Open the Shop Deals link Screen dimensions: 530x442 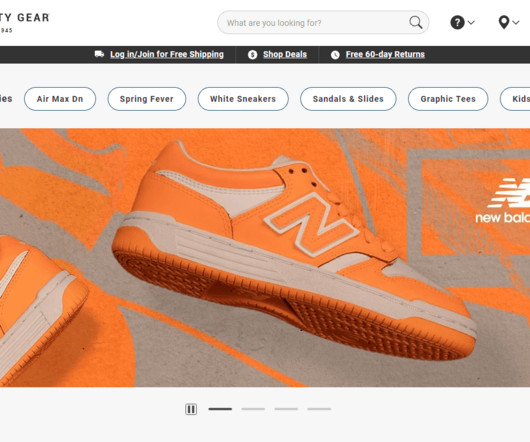pos(285,54)
